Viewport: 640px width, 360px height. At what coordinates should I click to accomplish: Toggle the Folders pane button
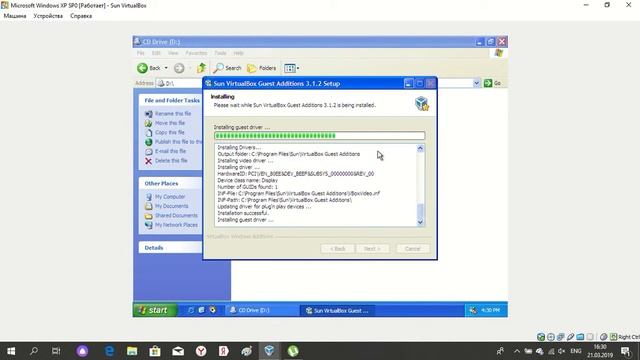point(262,68)
